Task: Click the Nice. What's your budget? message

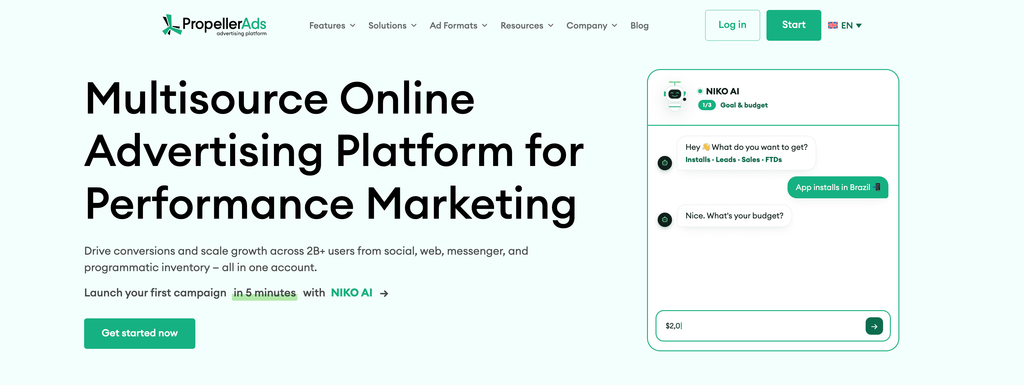Action: pyautogui.click(x=734, y=216)
